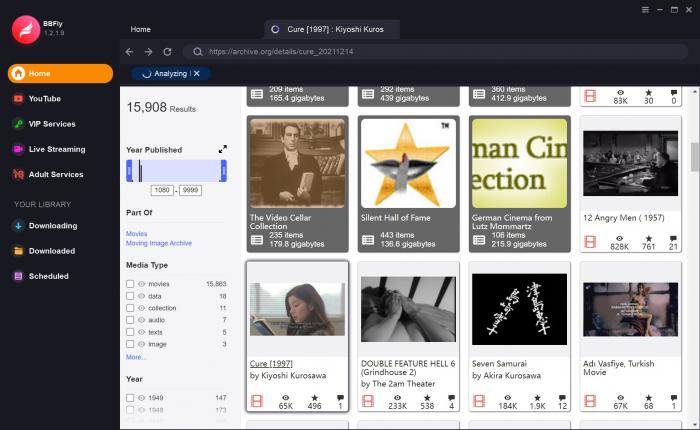Open the Seven Samurai title
Viewport: 700px width, 430px height.
[x=499, y=363]
